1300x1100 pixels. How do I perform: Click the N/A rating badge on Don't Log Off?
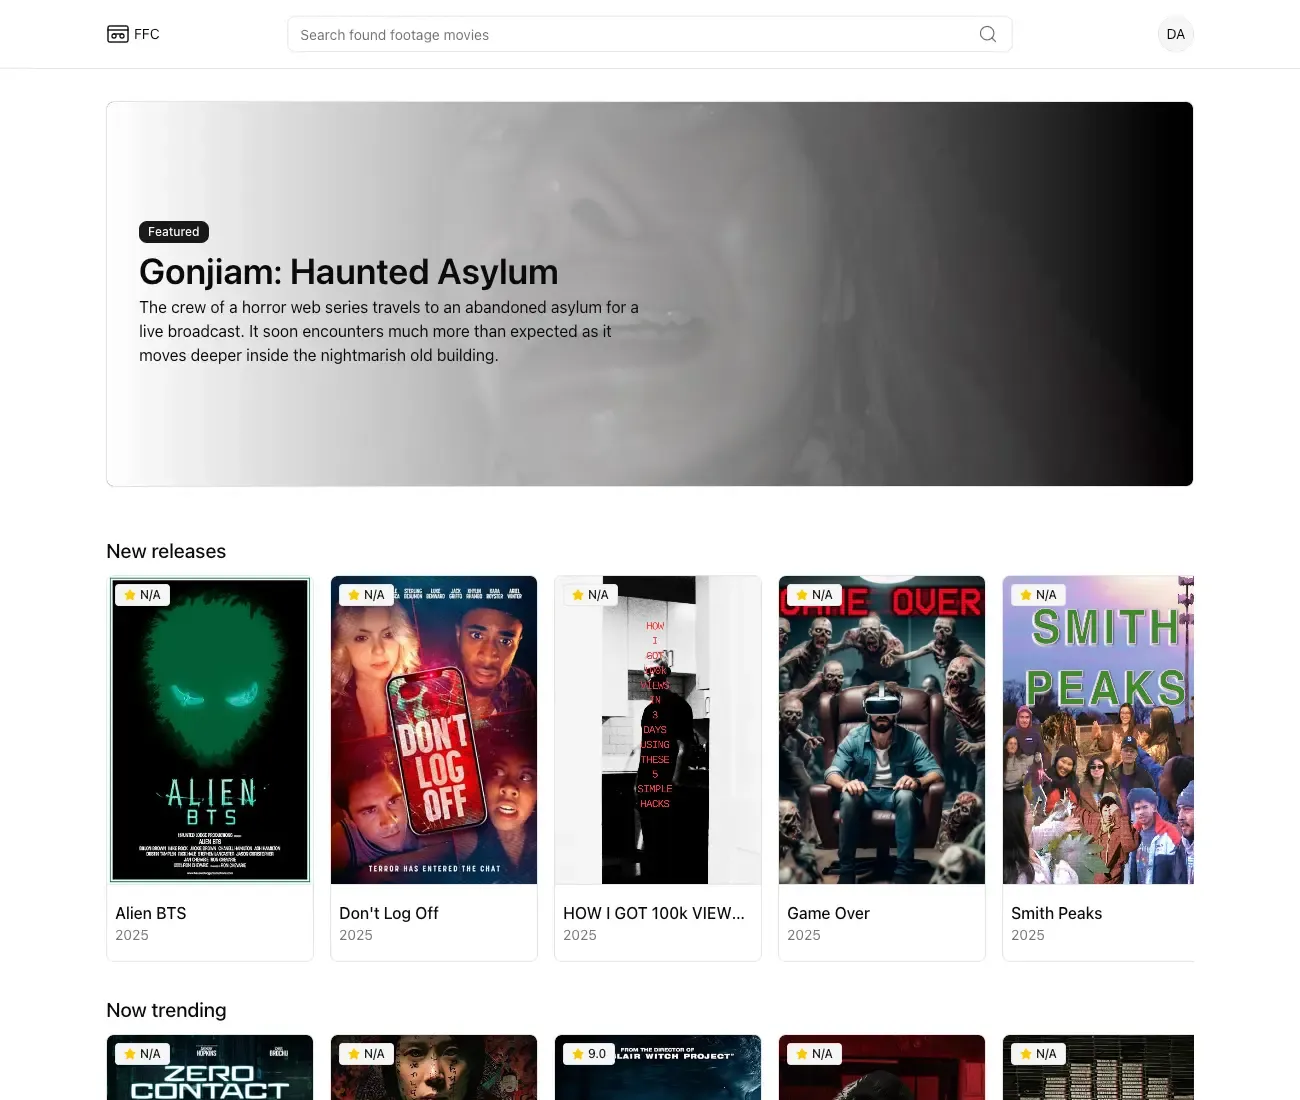point(366,594)
